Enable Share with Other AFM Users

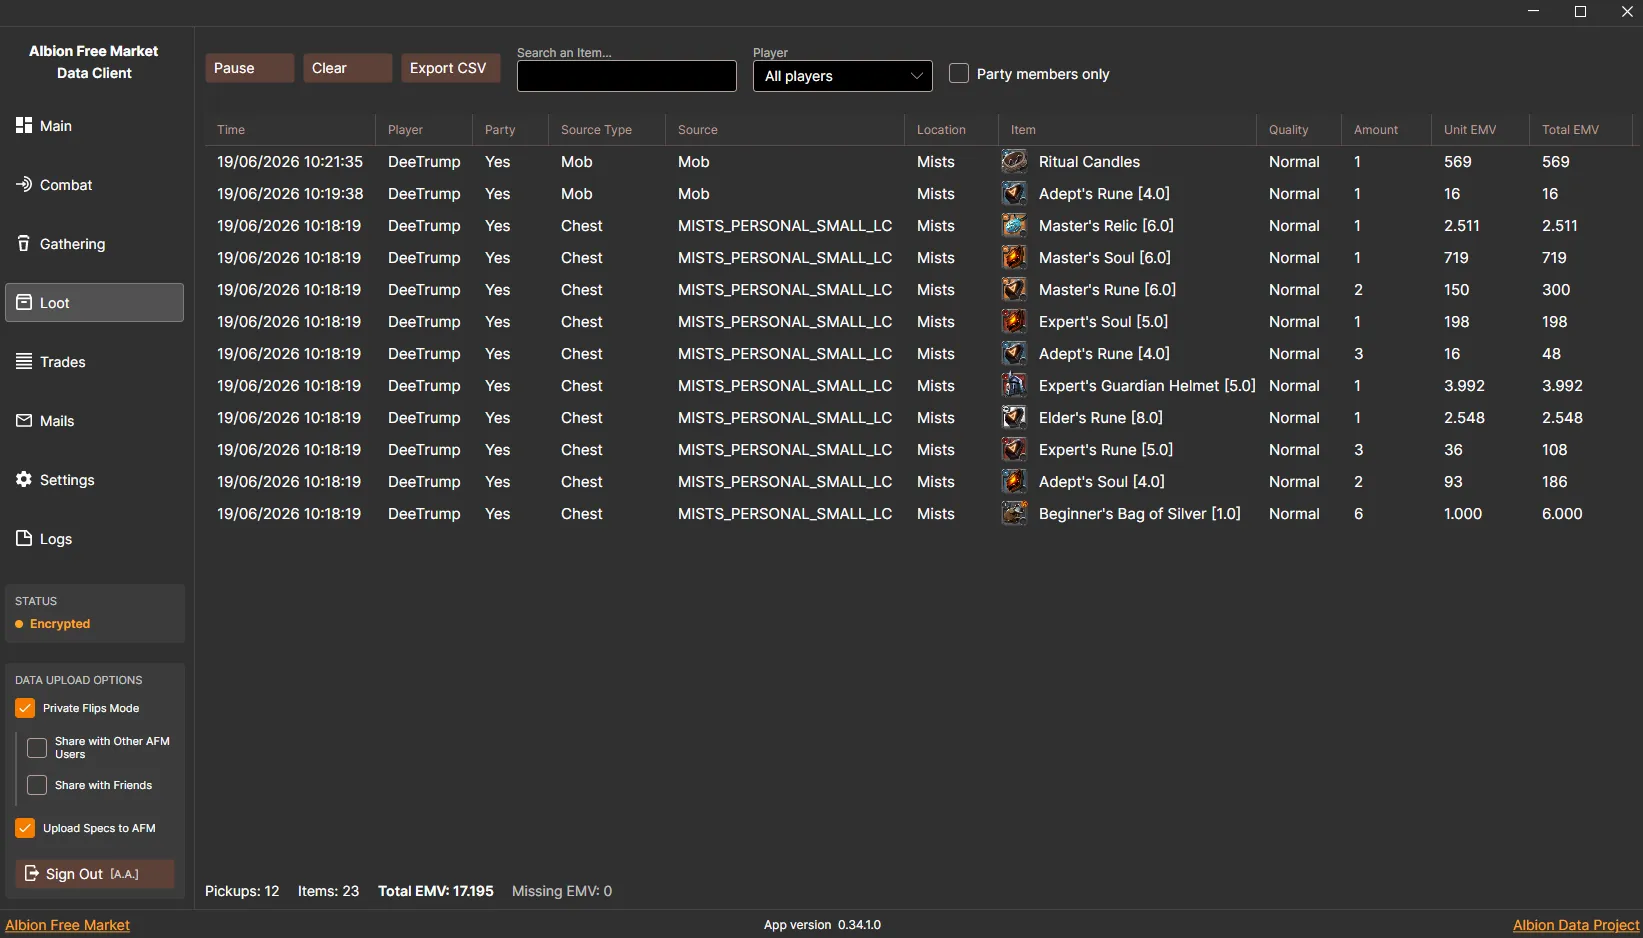[x=37, y=748]
